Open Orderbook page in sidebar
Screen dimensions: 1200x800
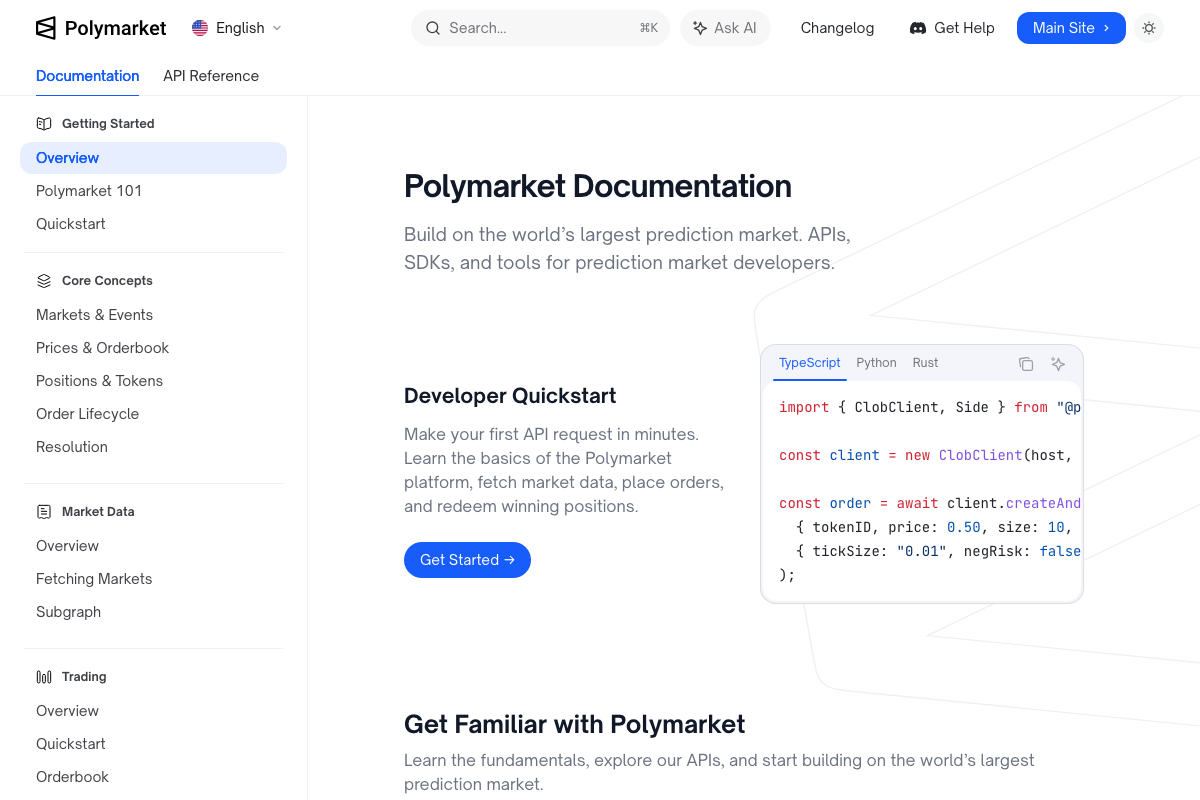click(153, 777)
